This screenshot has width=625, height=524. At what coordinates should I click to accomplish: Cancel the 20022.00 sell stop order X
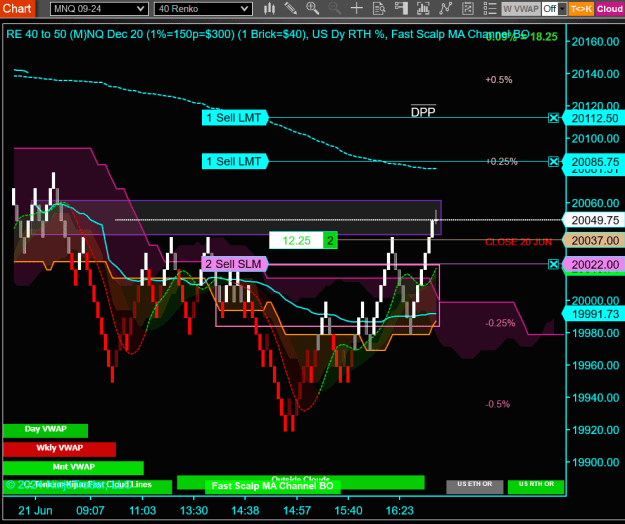(x=553, y=264)
